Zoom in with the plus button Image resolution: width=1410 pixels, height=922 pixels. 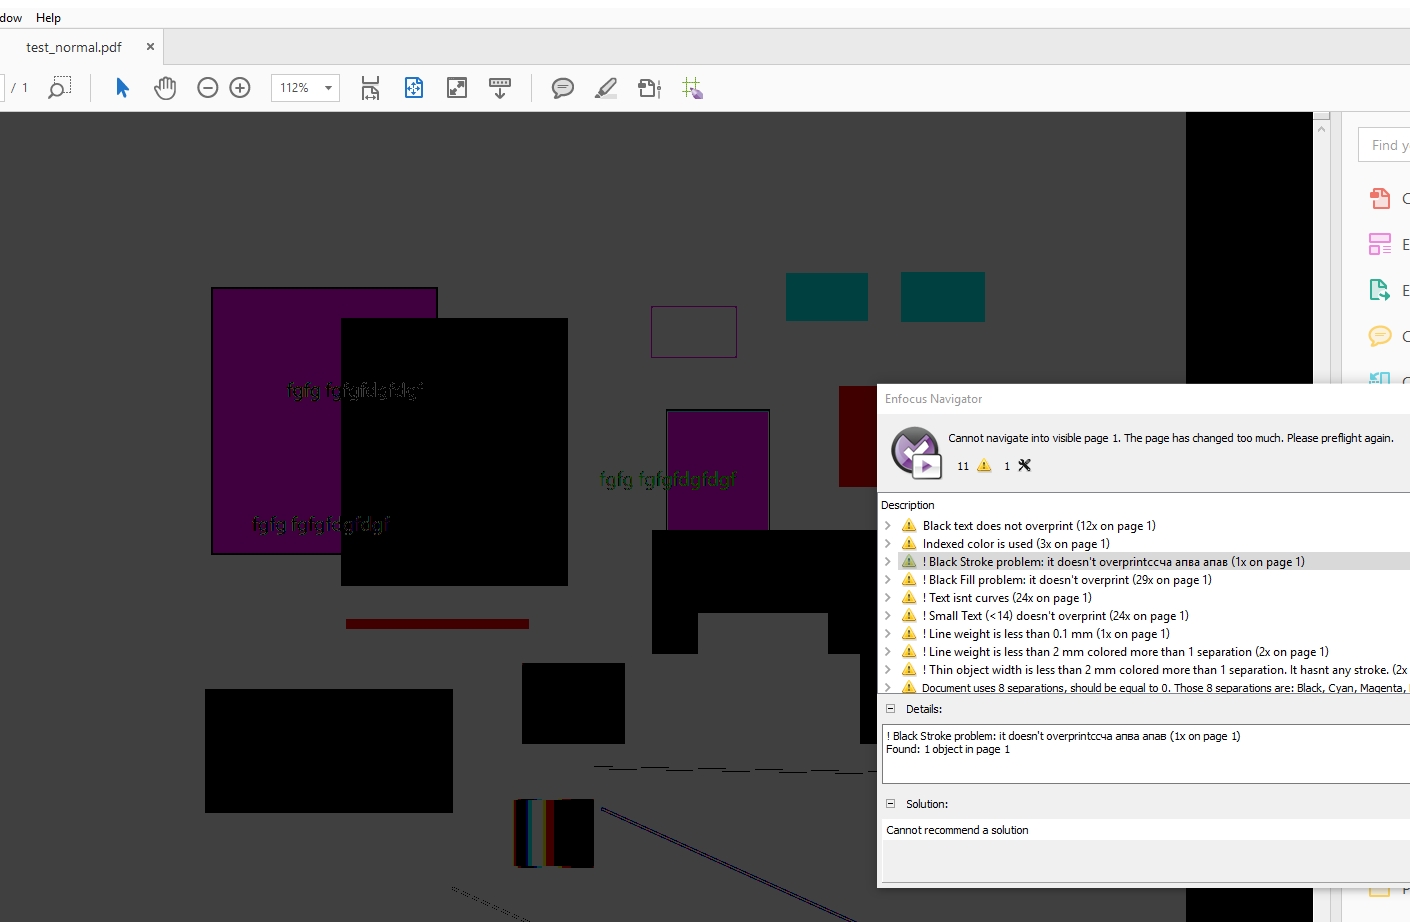tap(240, 88)
